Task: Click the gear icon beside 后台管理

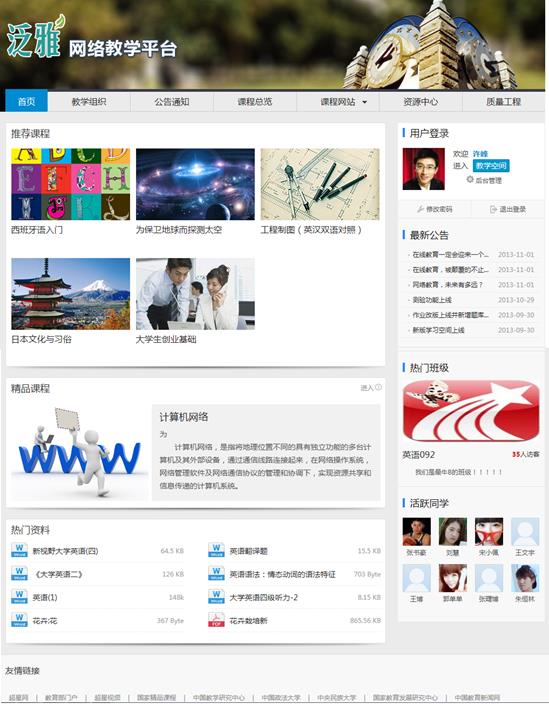Action: 470,179
